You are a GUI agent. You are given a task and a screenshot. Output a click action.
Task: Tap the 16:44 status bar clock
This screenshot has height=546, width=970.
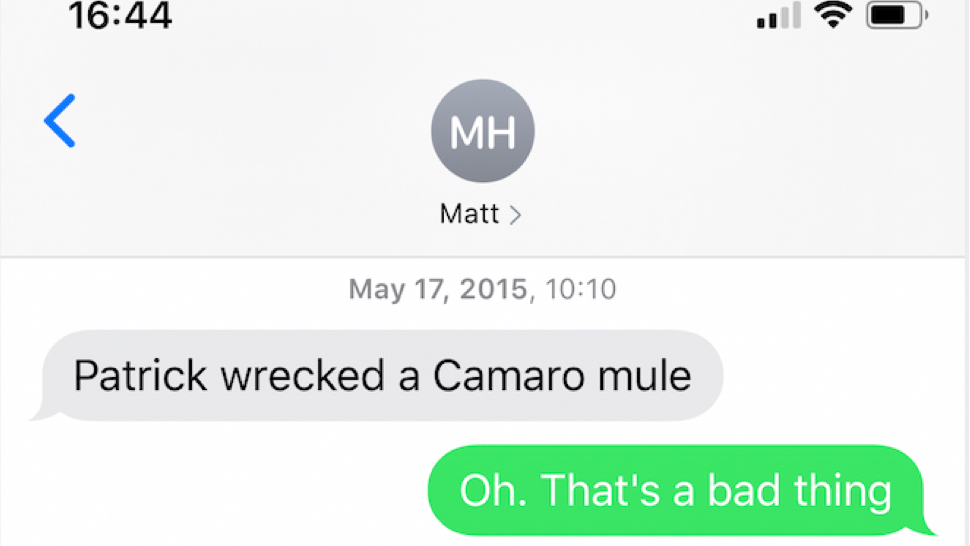click(120, 15)
